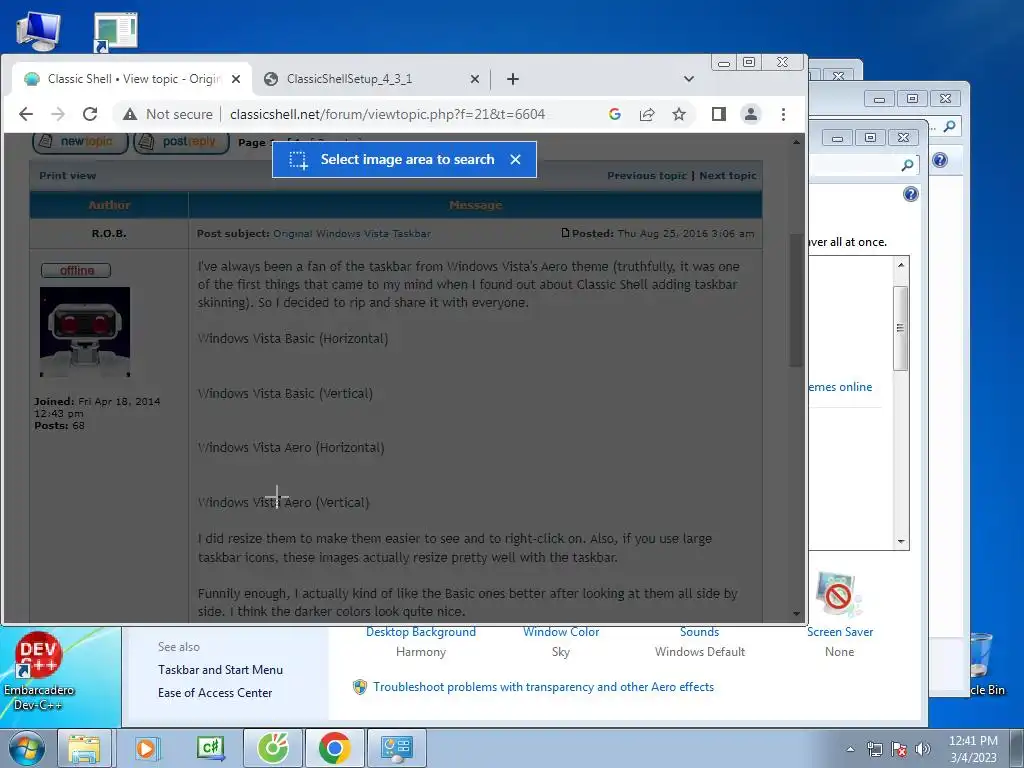1024x768 pixels.
Task: Open the Windows Start orb
Action: coord(26,748)
